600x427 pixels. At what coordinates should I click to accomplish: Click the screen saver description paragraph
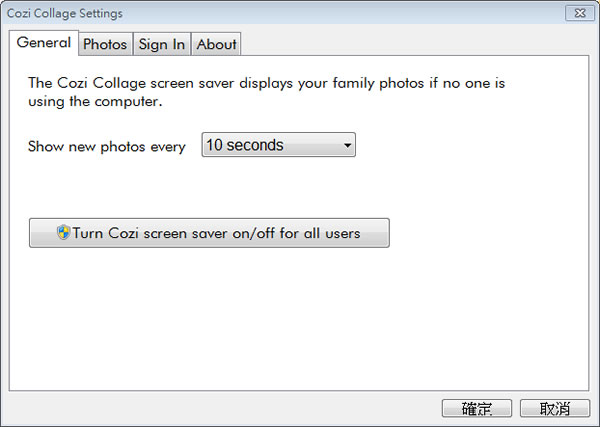click(266, 92)
